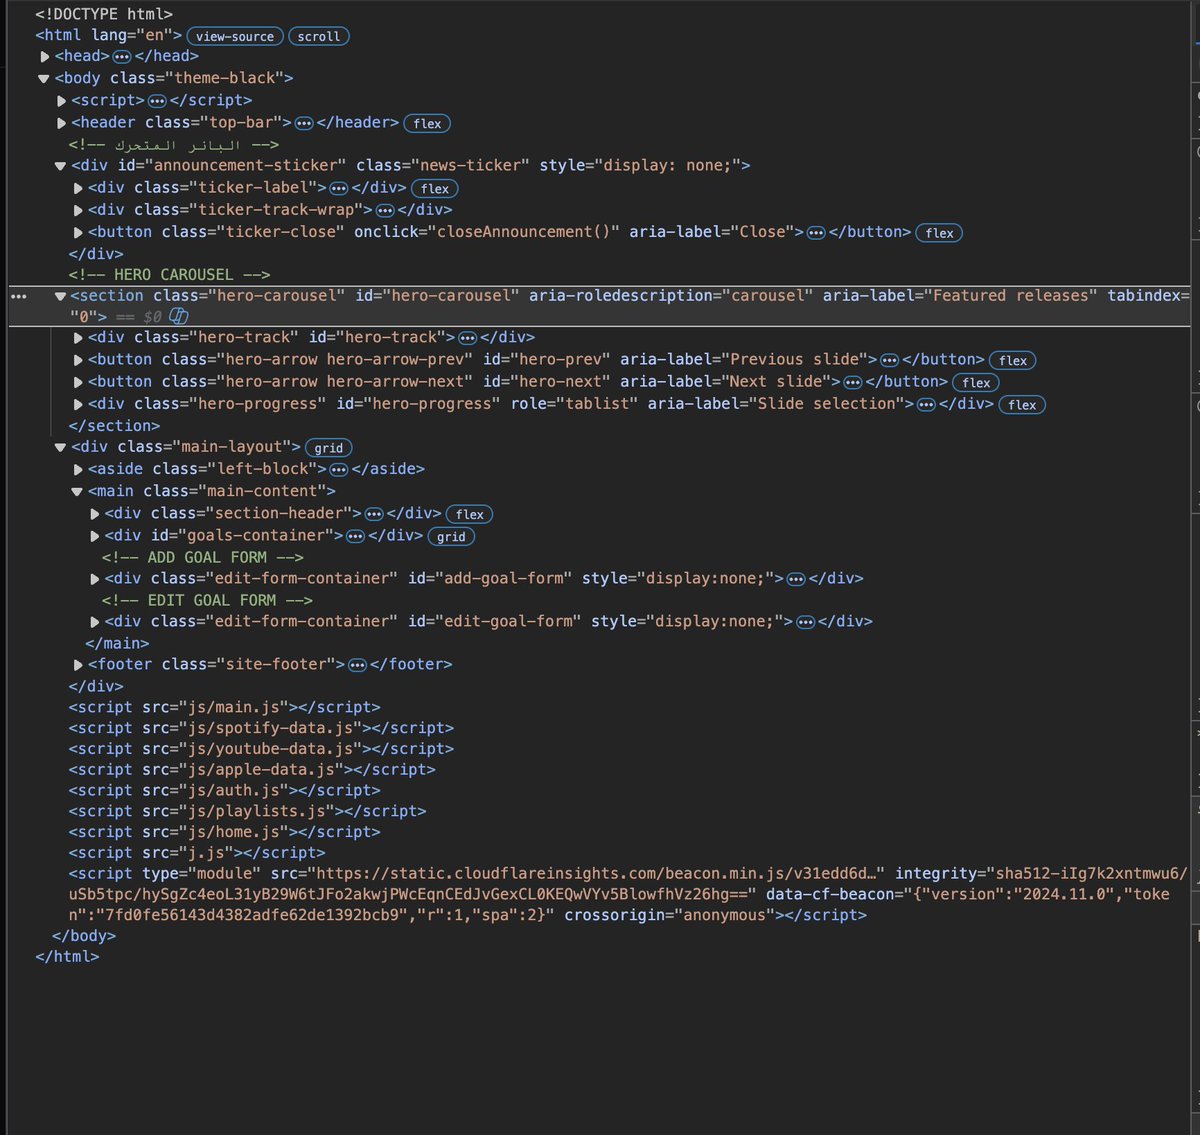Screen dimensions: 1200x1135
Task: Select the ADD GOAL FORM comment
Action: (x=203, y=558)
